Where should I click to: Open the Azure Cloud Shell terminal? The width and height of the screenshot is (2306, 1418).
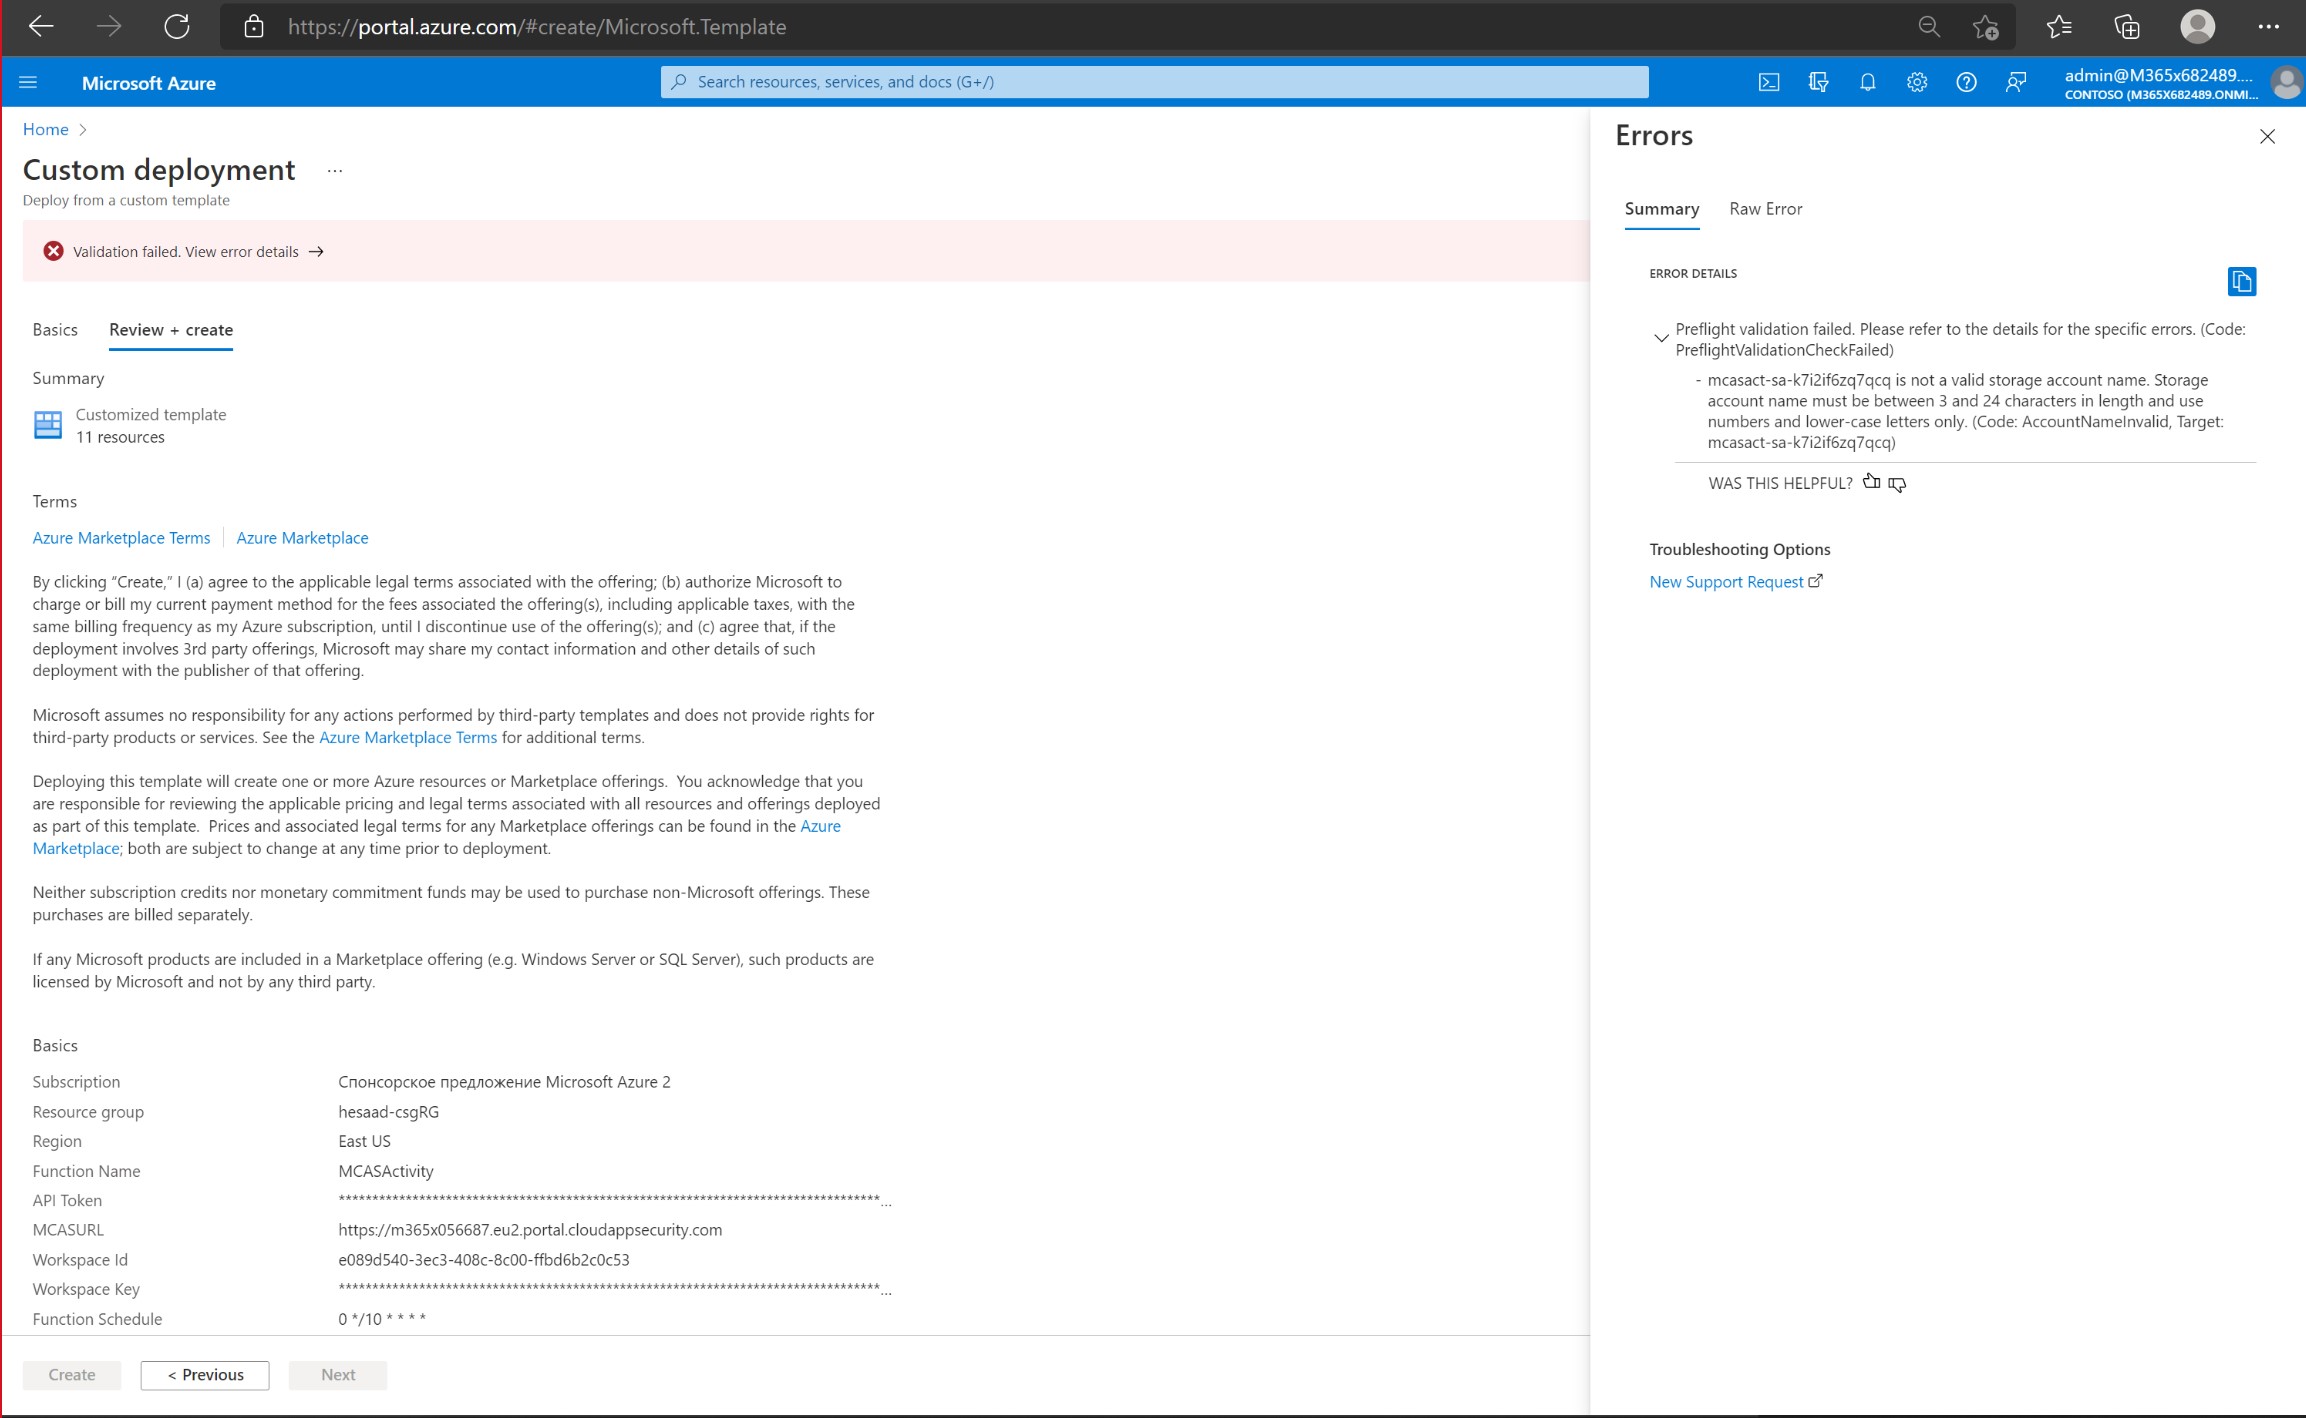point(1768,82)
